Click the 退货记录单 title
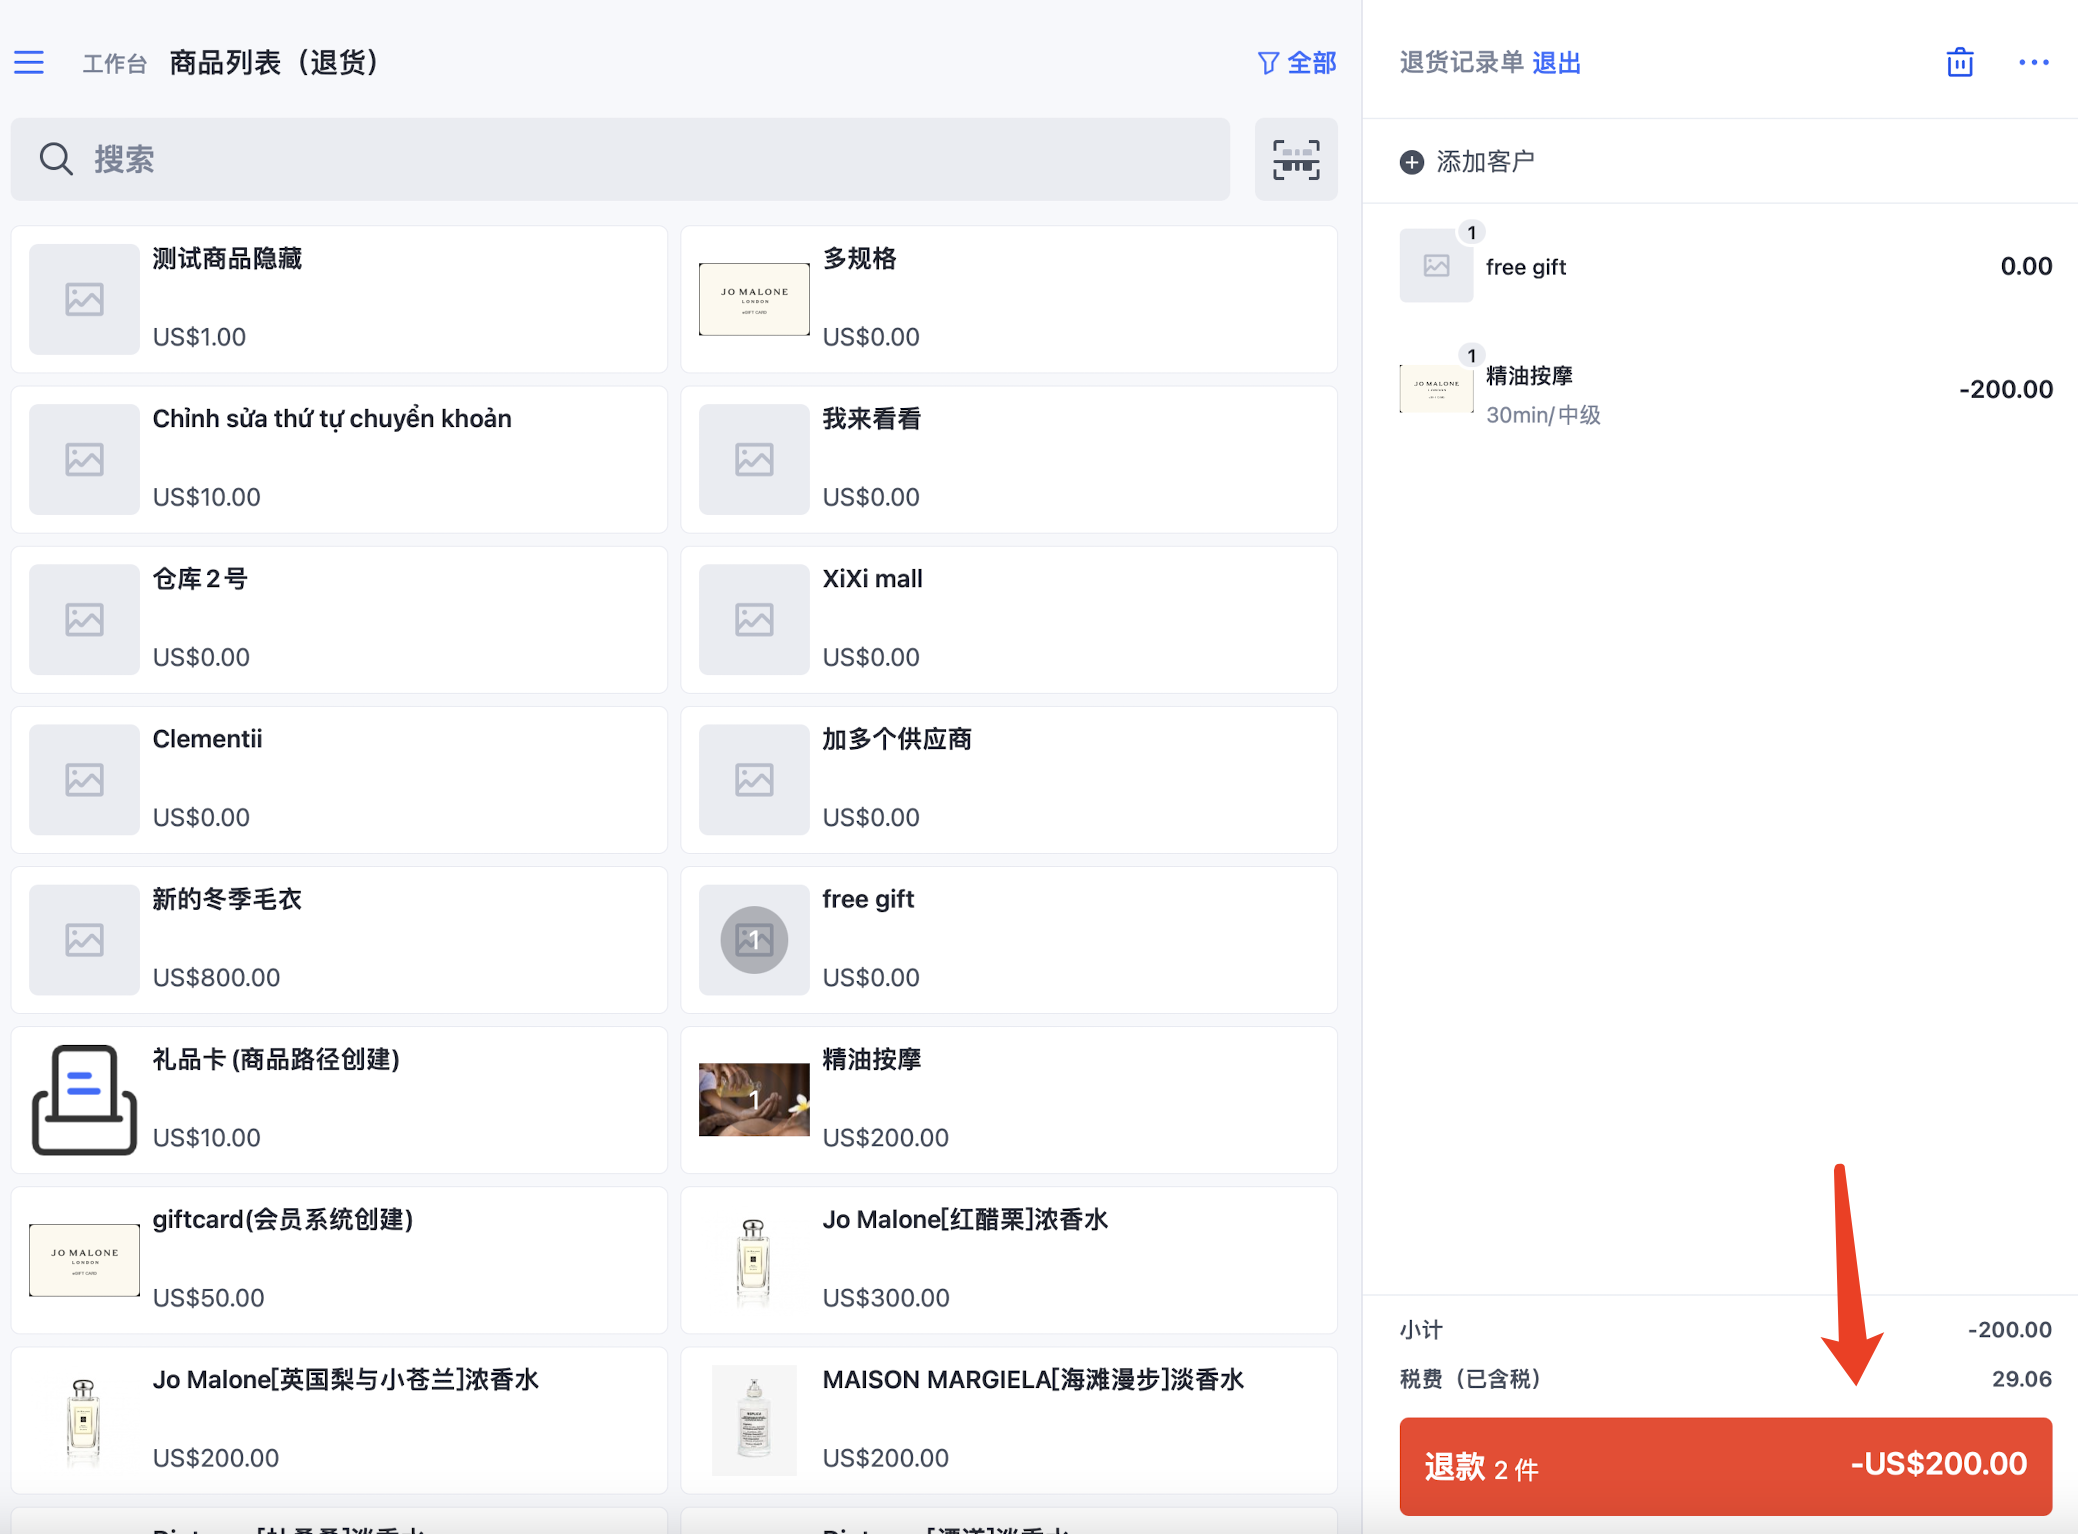Screen dimensions: 2078x1534 pyautogui.click(x=1461, y=63)
